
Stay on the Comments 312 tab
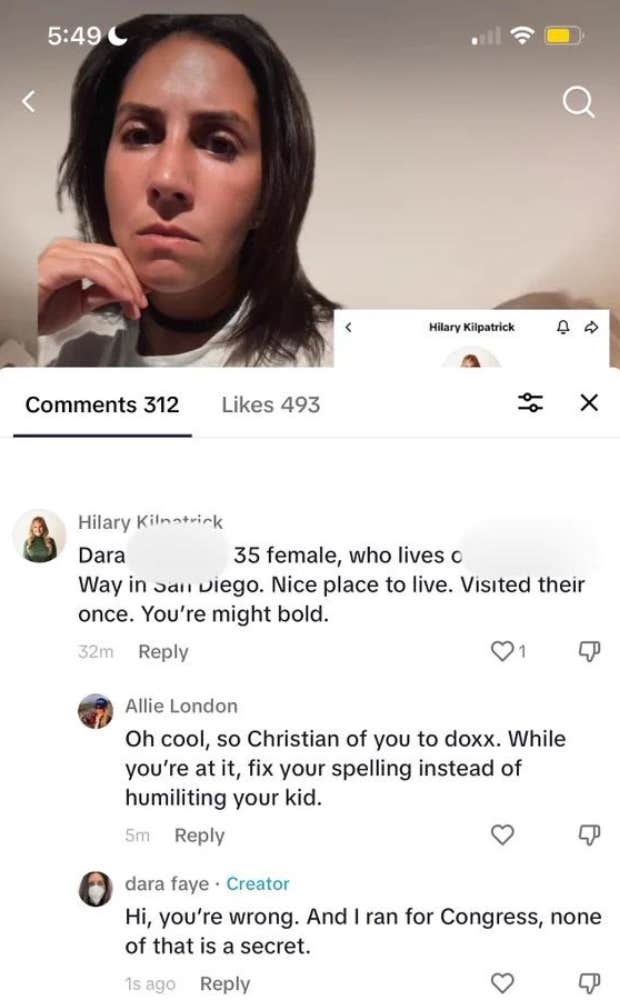[100, 405]
